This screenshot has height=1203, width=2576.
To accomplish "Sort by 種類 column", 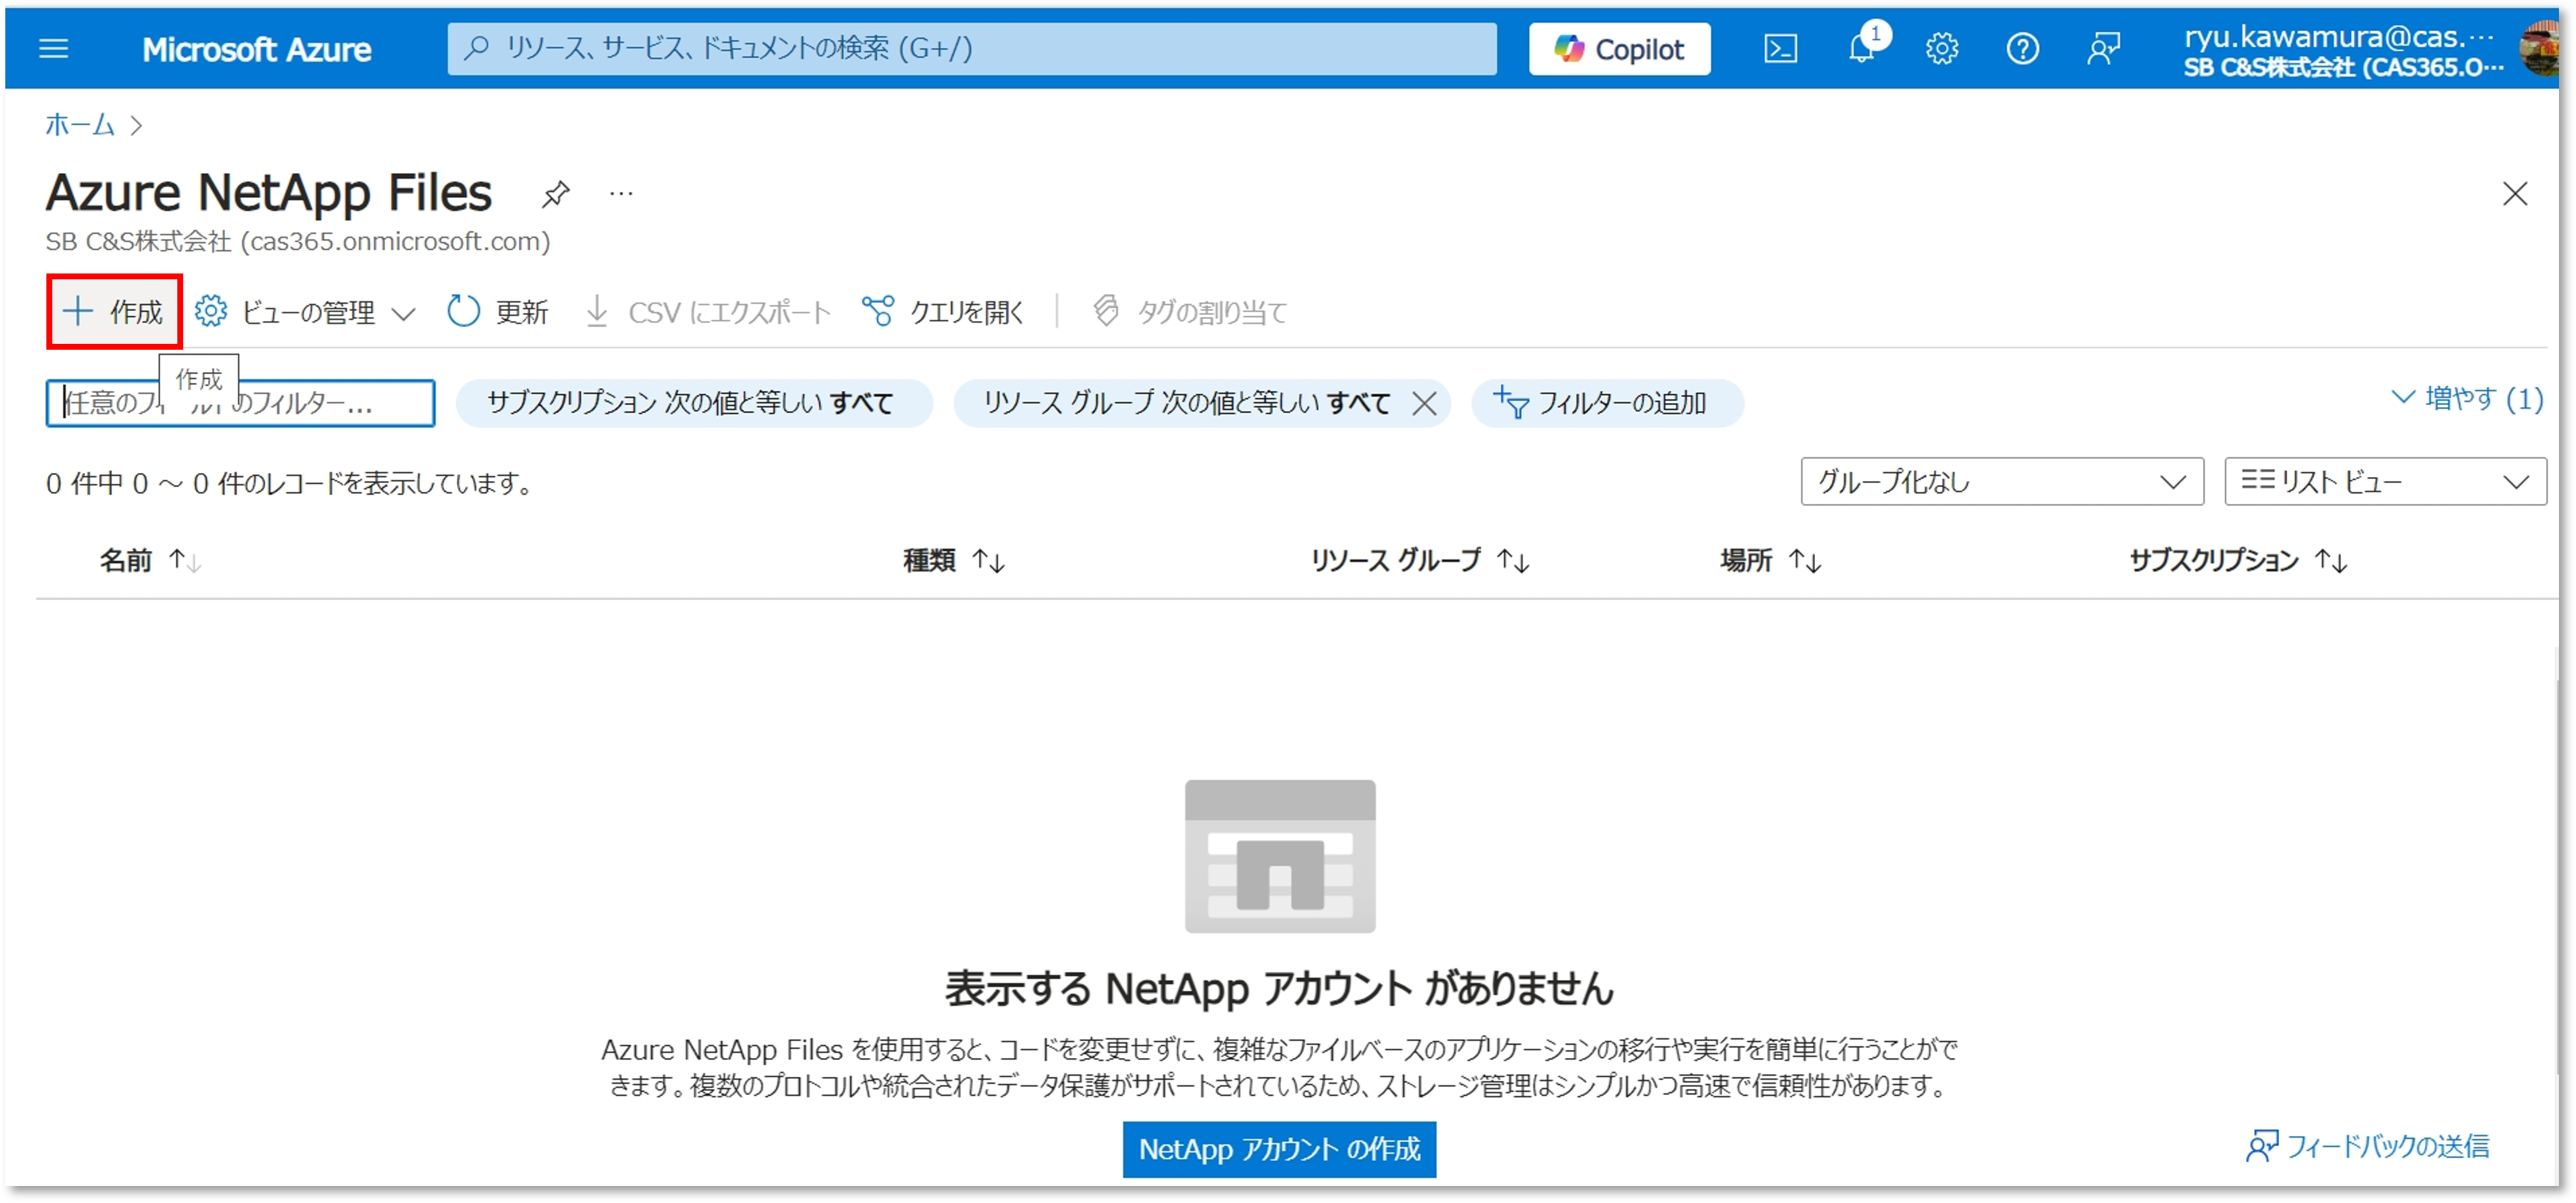I will point(953,560).
